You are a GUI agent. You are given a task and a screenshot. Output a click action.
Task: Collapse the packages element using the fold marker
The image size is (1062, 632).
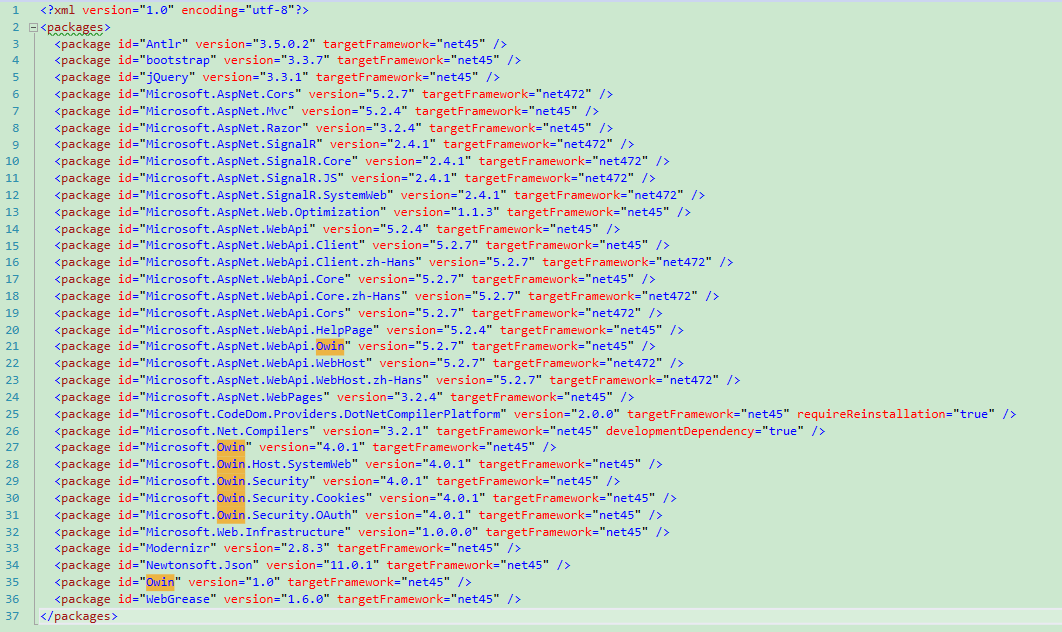(31, 26)
